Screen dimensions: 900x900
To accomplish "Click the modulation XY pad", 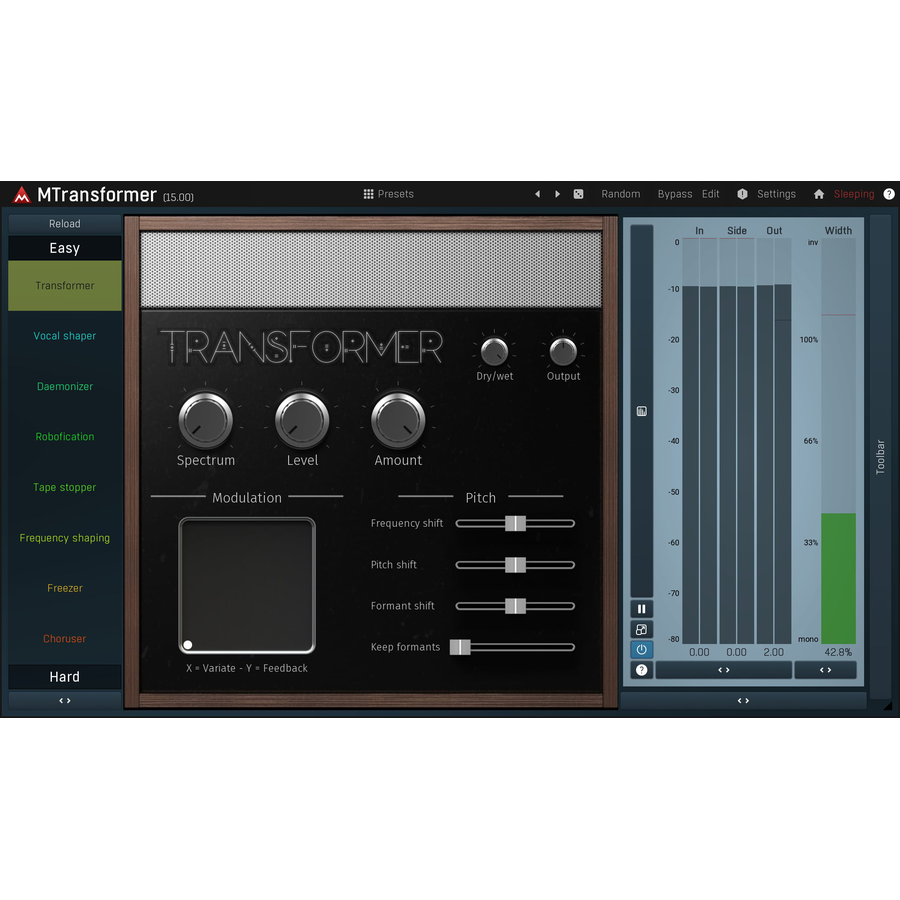I will 247,585.
